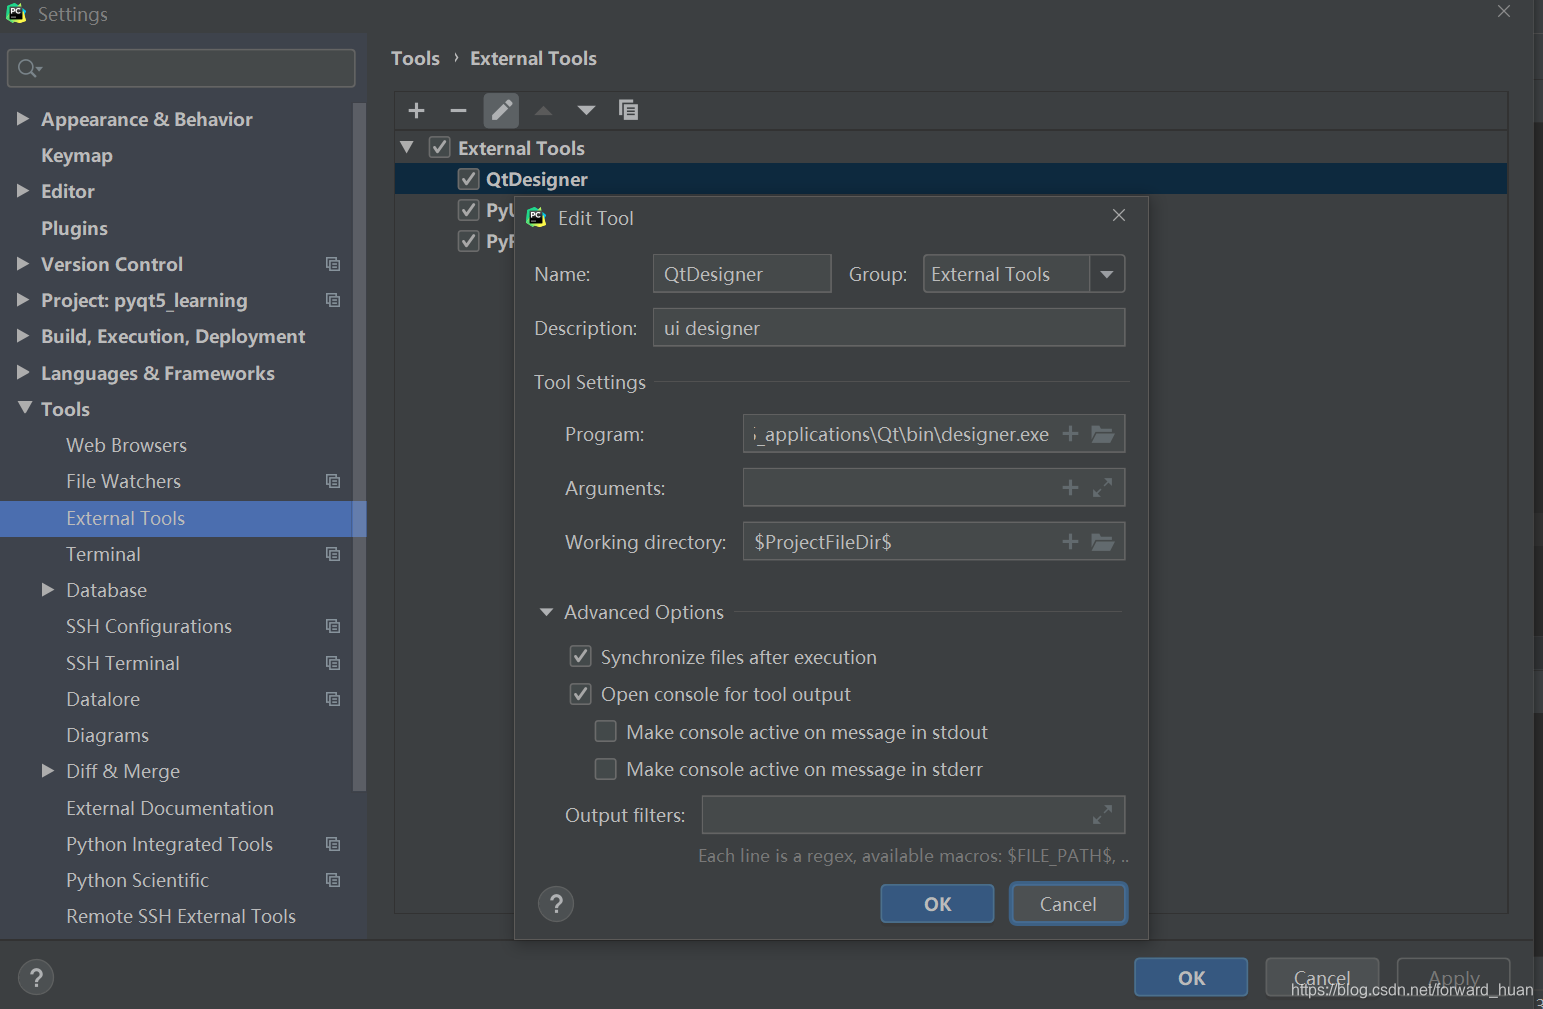This screenshot has width=1543, height=1009.
Task: Click project-level icon beside Version Control
Action: coord(333,264)
